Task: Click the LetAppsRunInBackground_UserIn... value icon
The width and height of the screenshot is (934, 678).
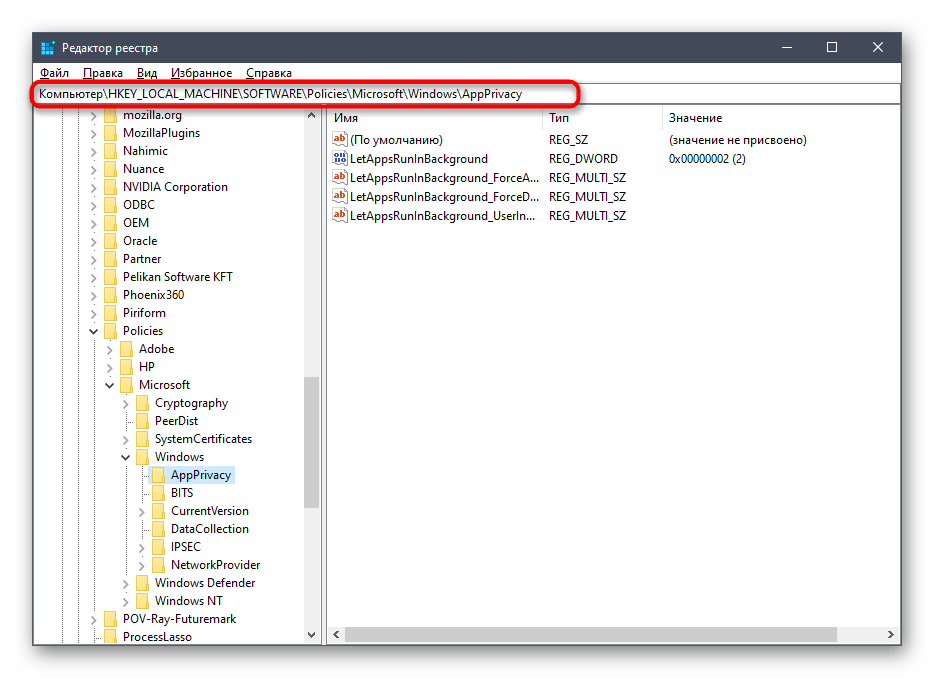Action: point(340,216)
